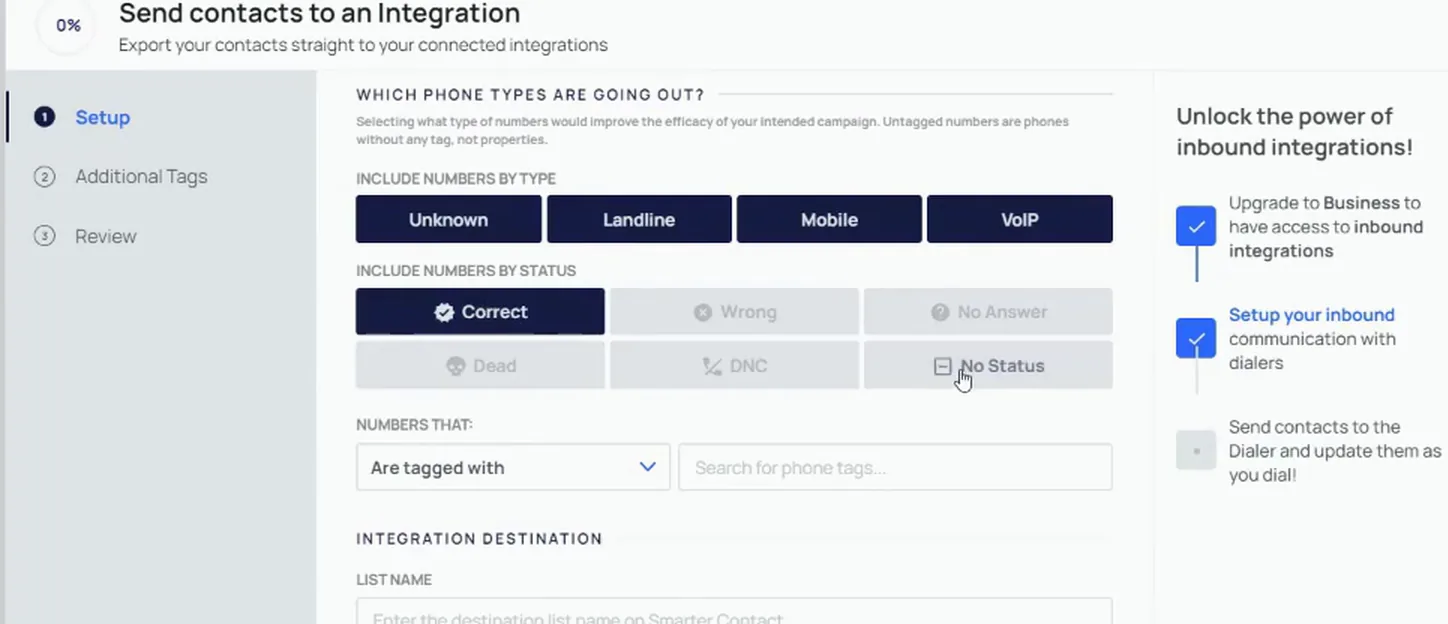1448x624 pixels.
Task: Click the checkmark box beside Upgrade to Business
Action: pos(1196,226)
